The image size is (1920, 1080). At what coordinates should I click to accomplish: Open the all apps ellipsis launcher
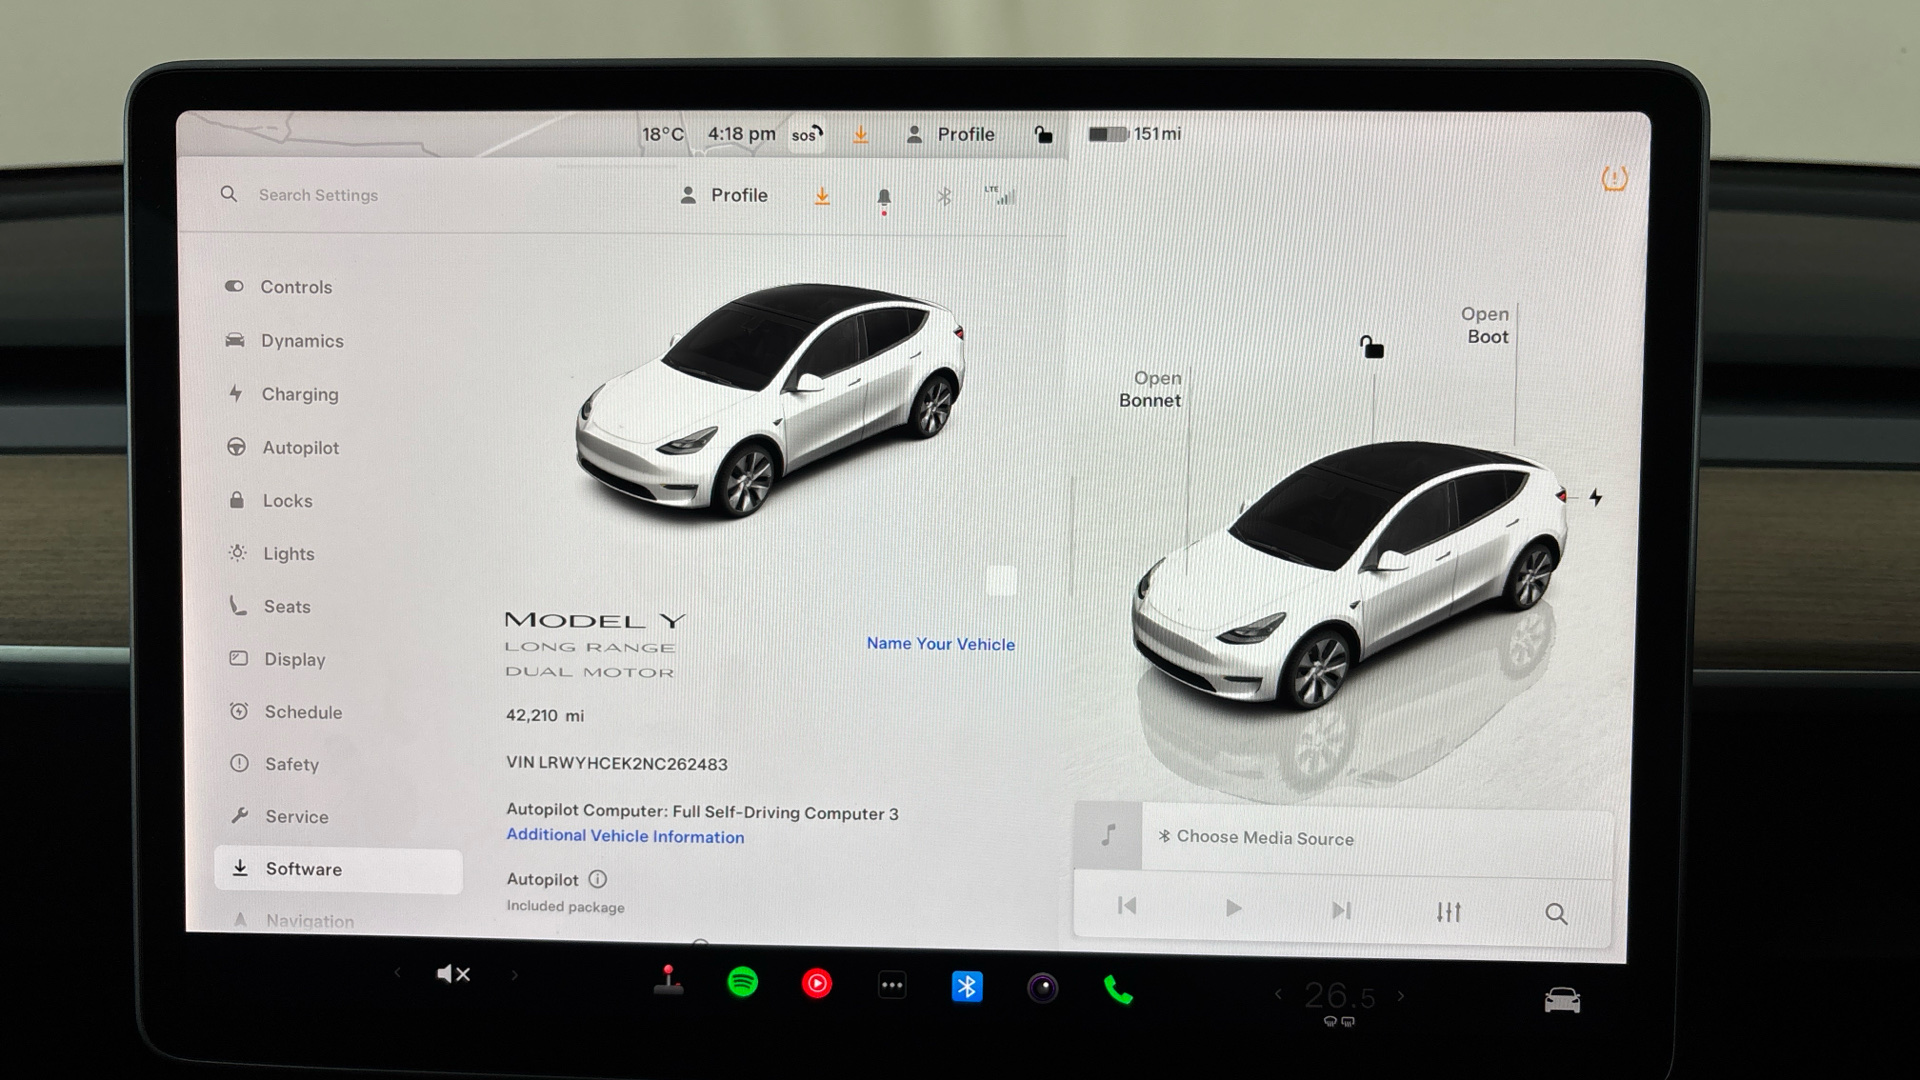pyautogui.click(x=892, y=986)
